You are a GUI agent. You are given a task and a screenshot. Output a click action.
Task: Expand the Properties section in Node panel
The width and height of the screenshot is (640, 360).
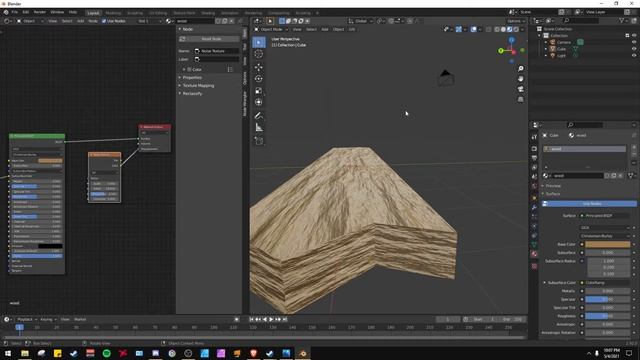pyautogui.click(x=192, y=77)
